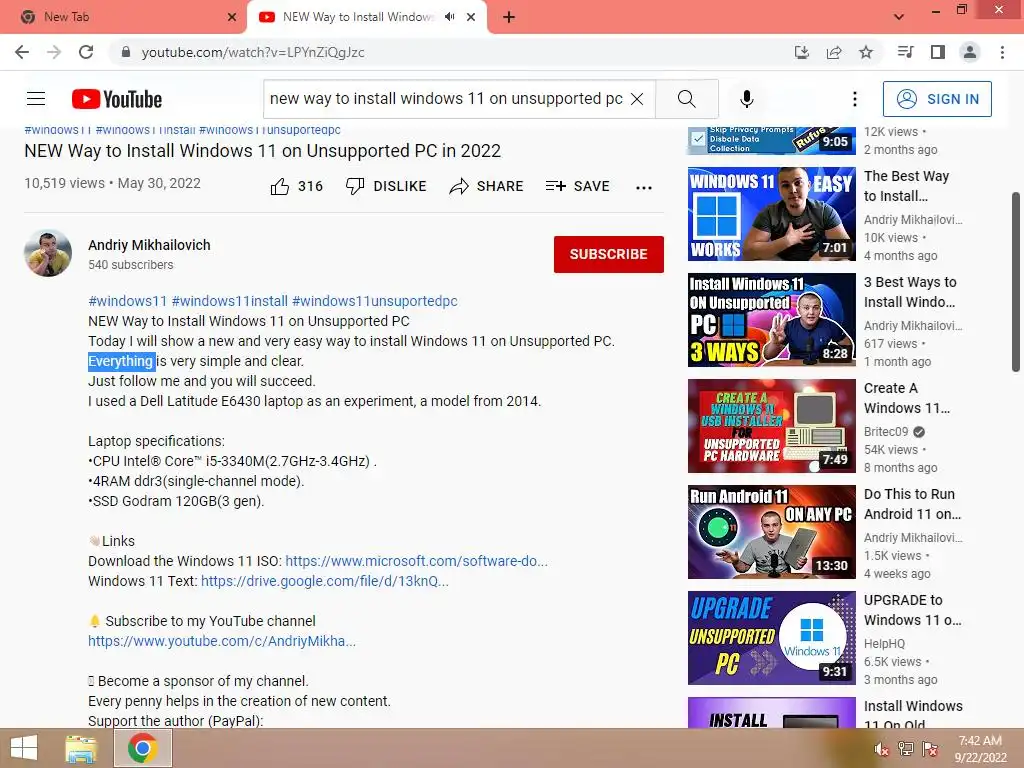This screenshot has height=768, width=1024.
Task: Click 'UPGRADE to Windows 11 o...' title
Action: [x=912, y=610]
